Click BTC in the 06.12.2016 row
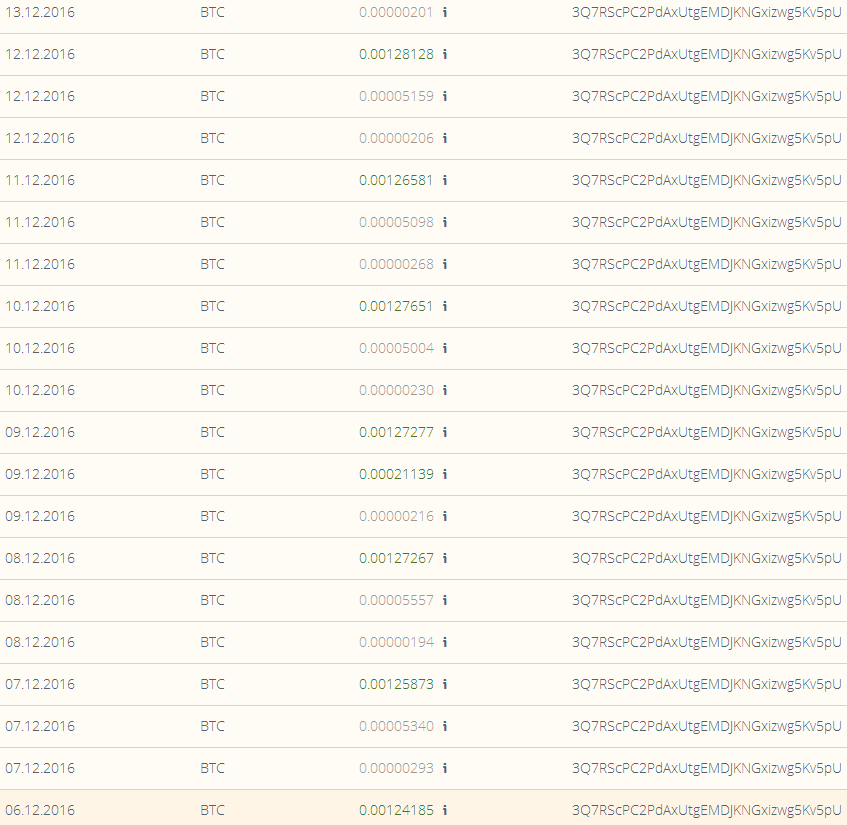847x825 pixels. (212, 810)
